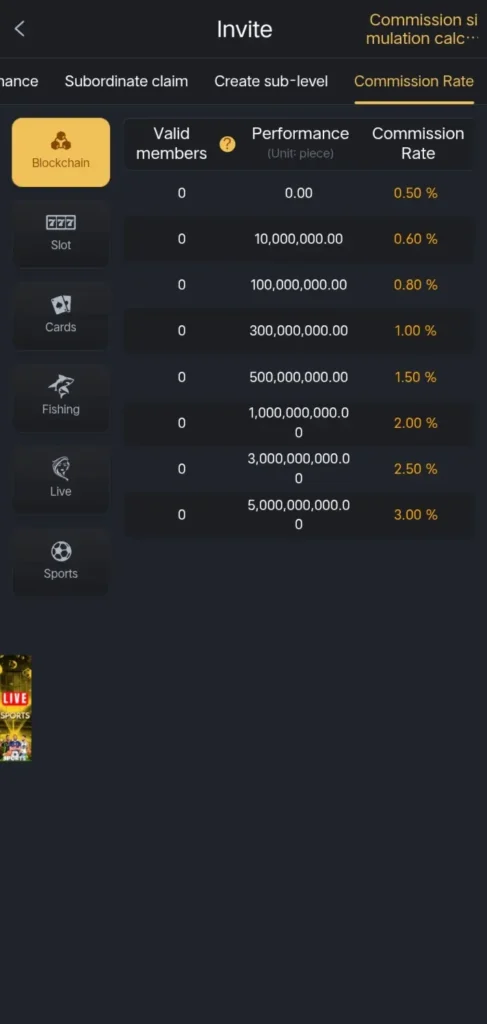487x1024 pixels.
Task: Select the Slot game category
Action: point(61,234)
